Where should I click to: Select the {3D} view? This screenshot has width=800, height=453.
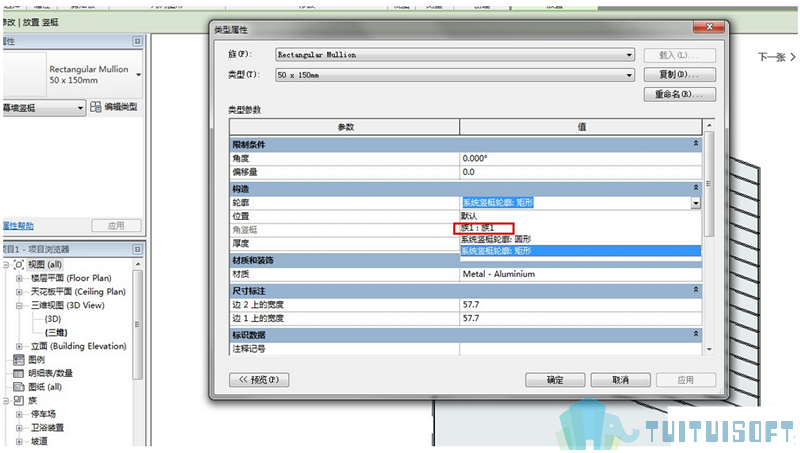[x=53, y=319]
